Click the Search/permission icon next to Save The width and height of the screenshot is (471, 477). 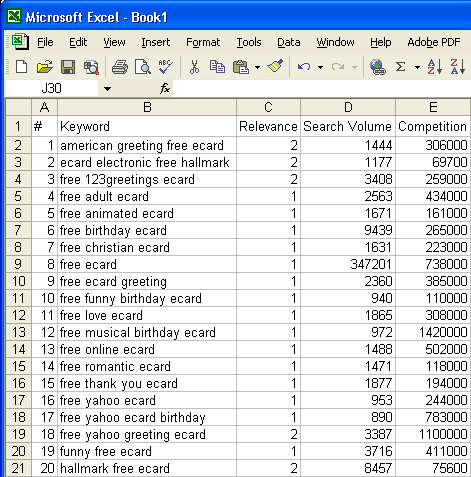91,67
